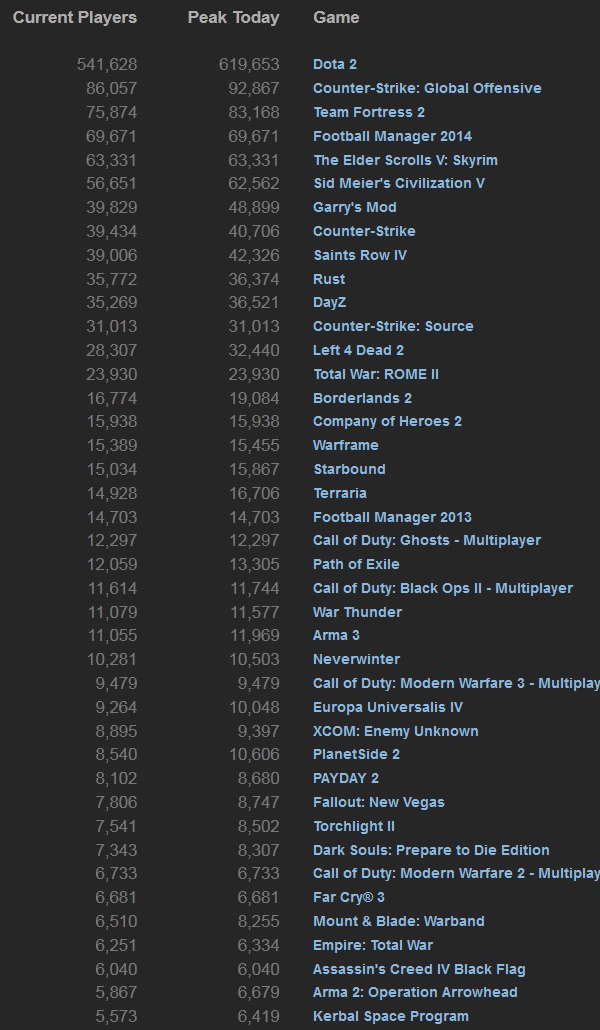Screen dimensions: 600x1030
Task: Open Team Fortress 2 stats page
Action: pyautogui.click(x=369, y=112)
